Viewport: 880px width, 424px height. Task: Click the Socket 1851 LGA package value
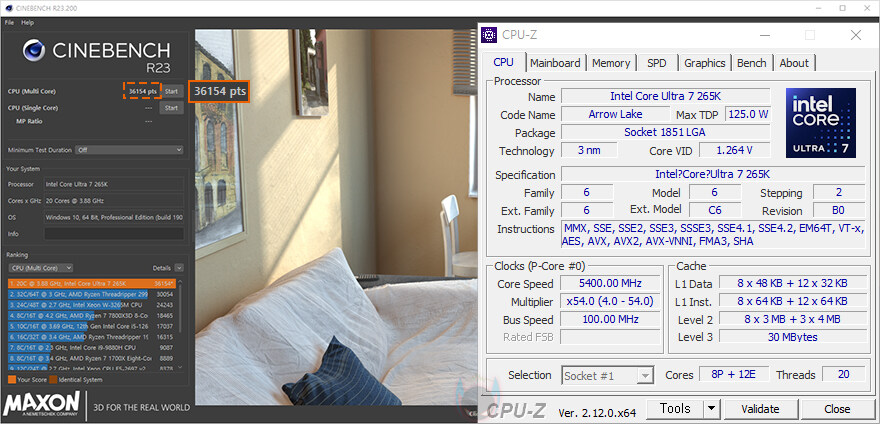[666, 133]
